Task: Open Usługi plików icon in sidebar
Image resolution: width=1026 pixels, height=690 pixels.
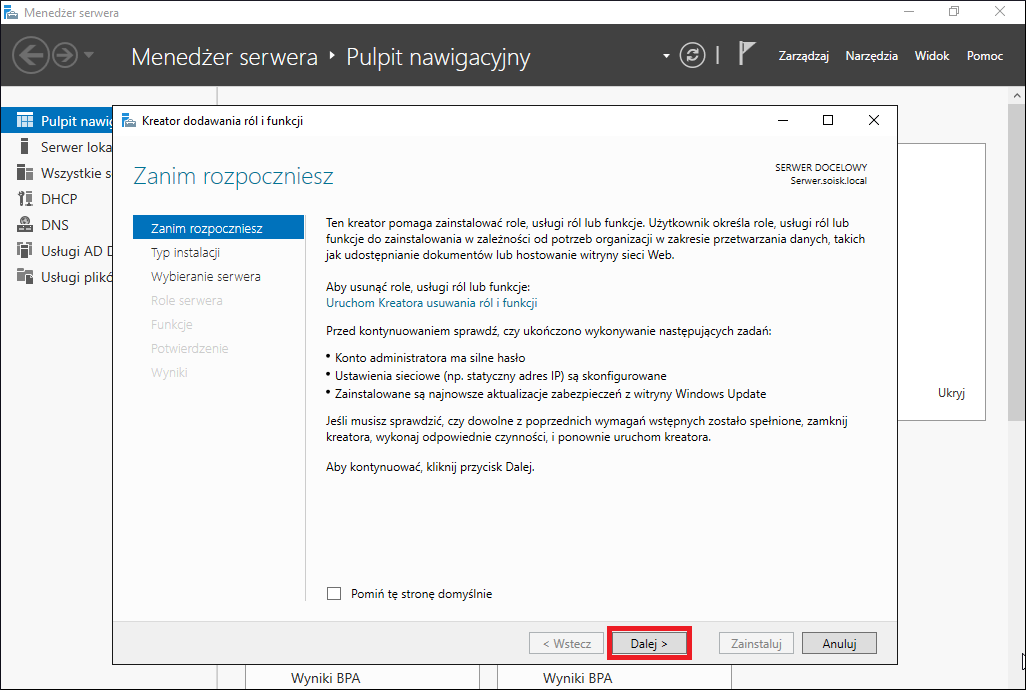Action: [25, 277]
